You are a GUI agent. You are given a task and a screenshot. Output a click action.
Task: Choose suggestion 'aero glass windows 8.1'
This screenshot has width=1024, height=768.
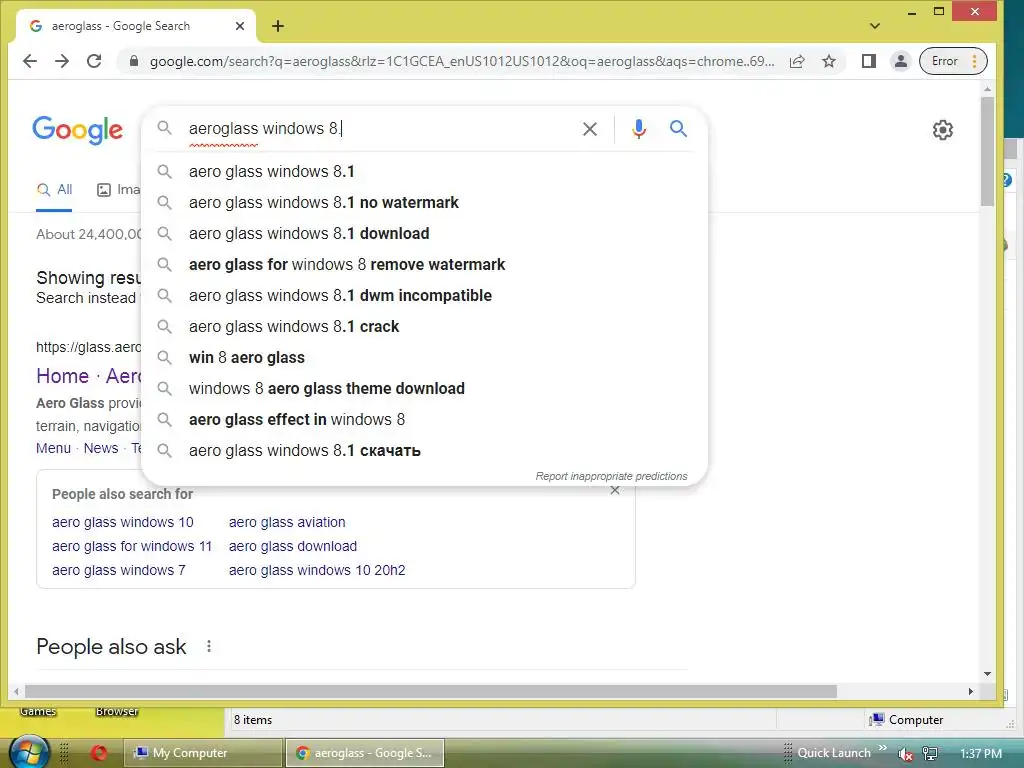point(424,172)
